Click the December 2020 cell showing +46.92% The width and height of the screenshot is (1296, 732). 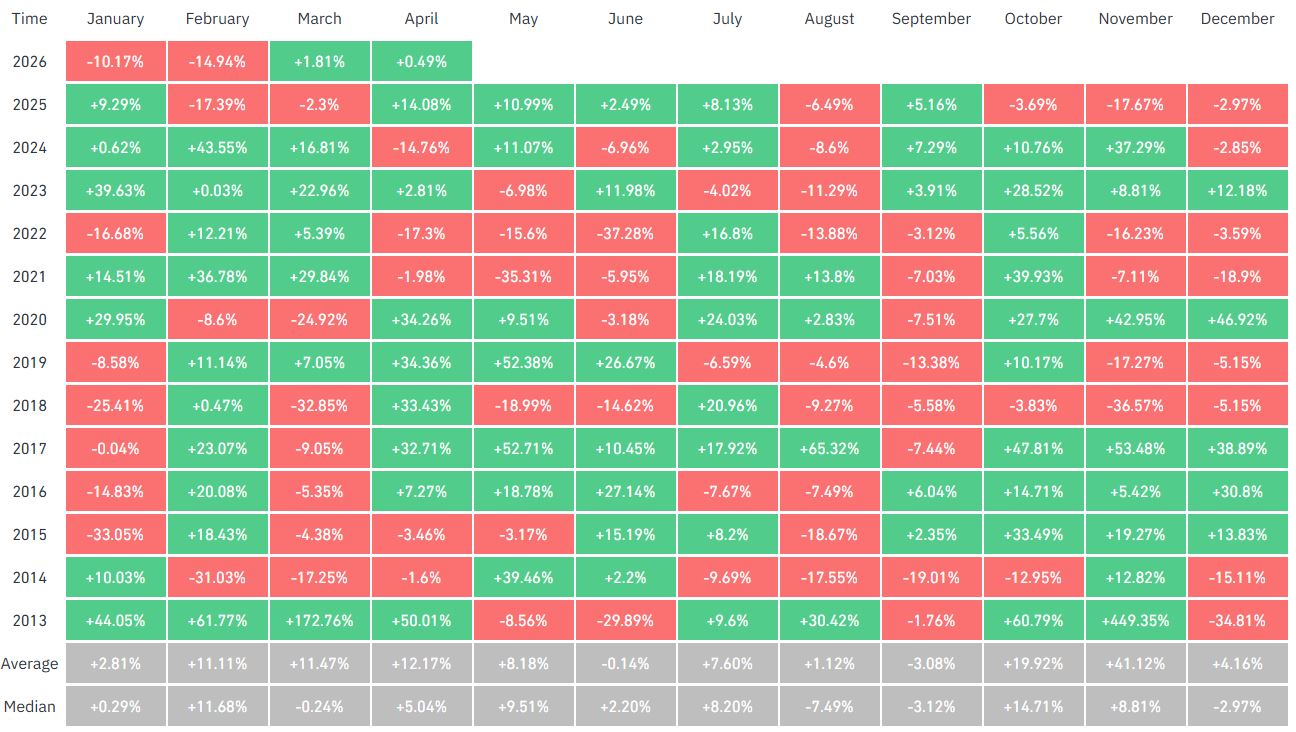[1237, 319]
